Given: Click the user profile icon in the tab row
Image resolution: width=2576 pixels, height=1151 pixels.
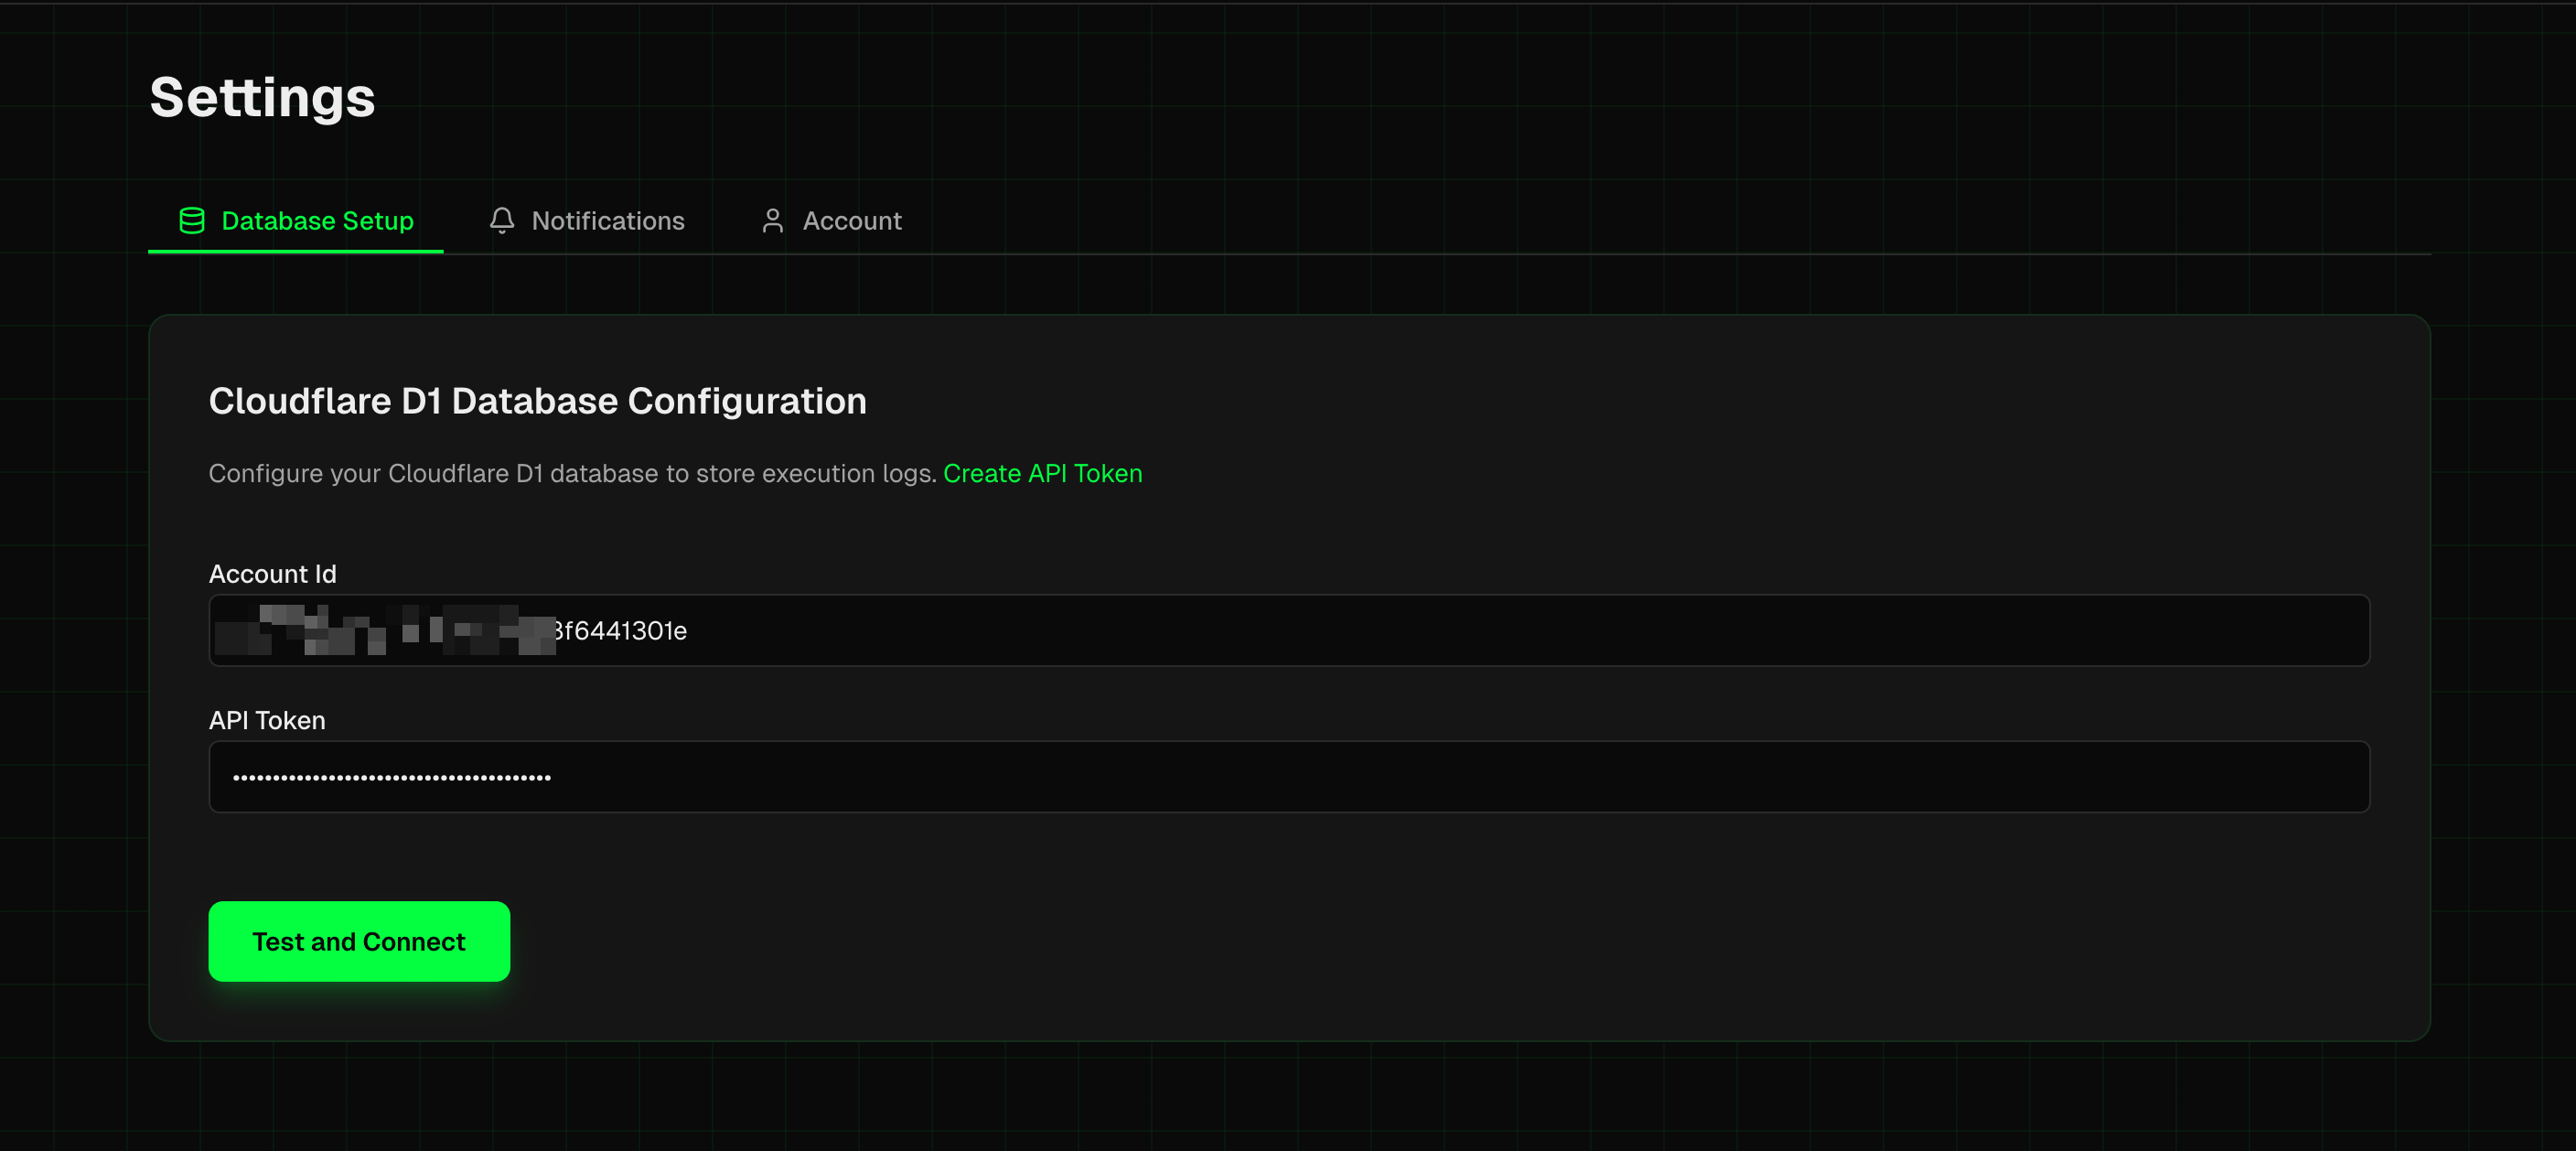Looking at the screenshot, I should [x=771, y=220].
